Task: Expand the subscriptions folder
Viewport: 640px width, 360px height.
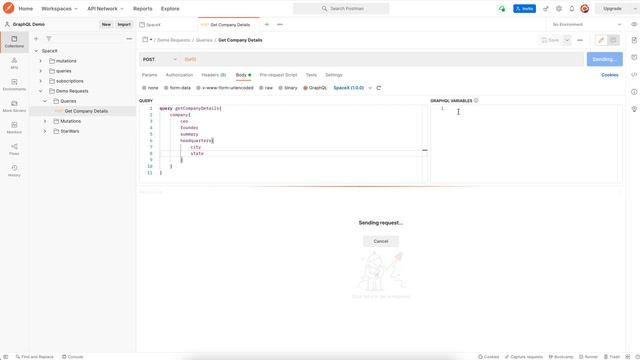Action: coord(40,81)
